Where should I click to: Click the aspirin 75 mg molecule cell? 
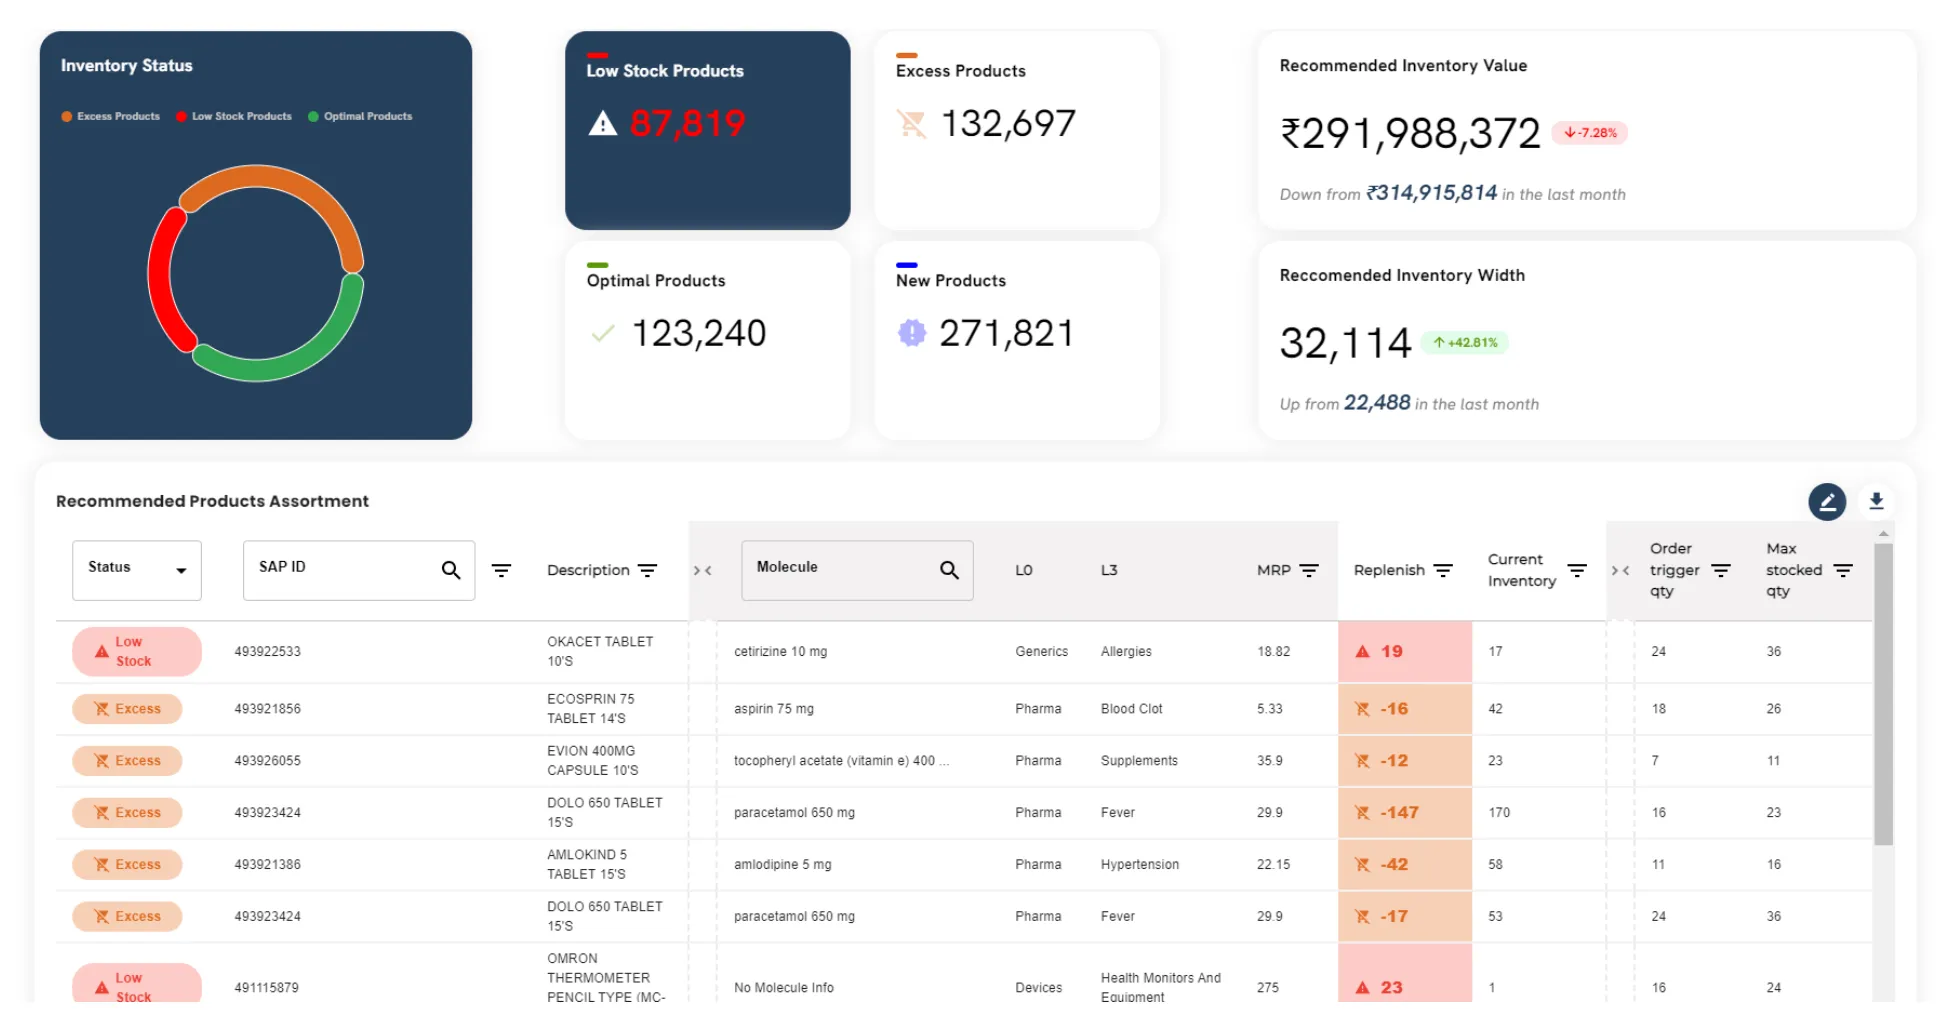click(774, 709)
